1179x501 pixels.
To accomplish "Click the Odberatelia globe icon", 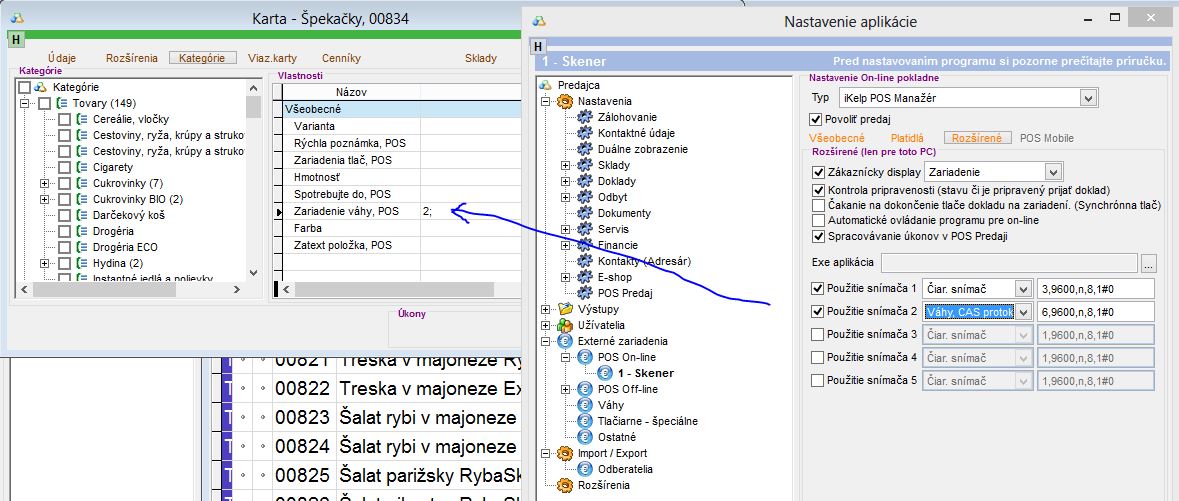I will pos(585,469).
